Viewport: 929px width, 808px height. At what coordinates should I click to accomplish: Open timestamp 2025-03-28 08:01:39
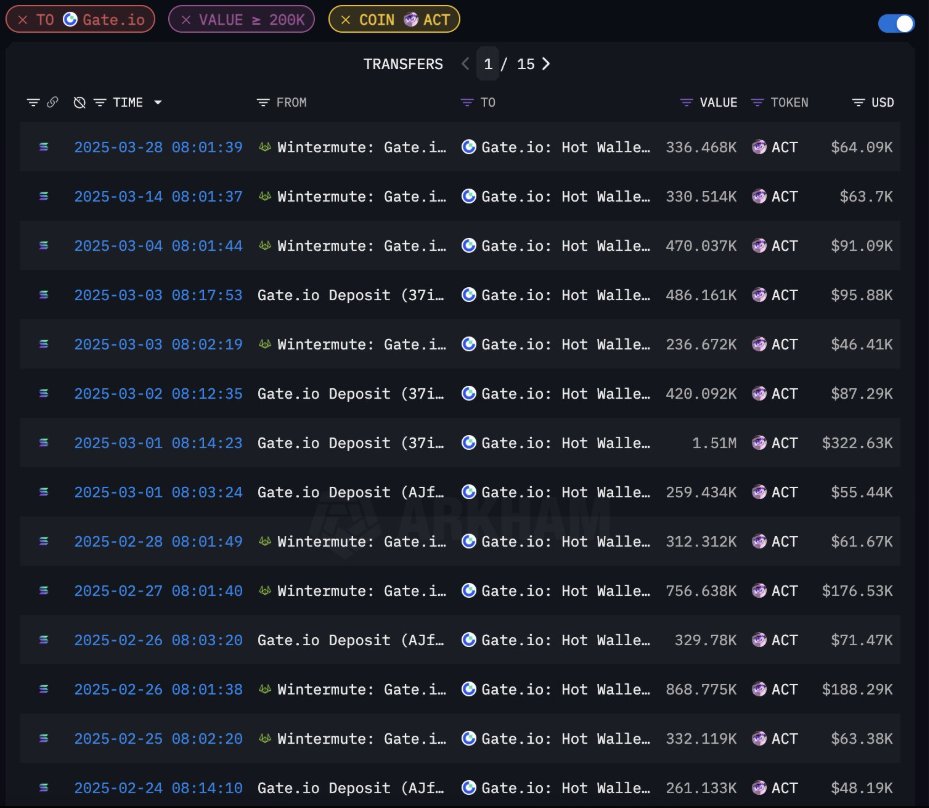tap(158, 147)
